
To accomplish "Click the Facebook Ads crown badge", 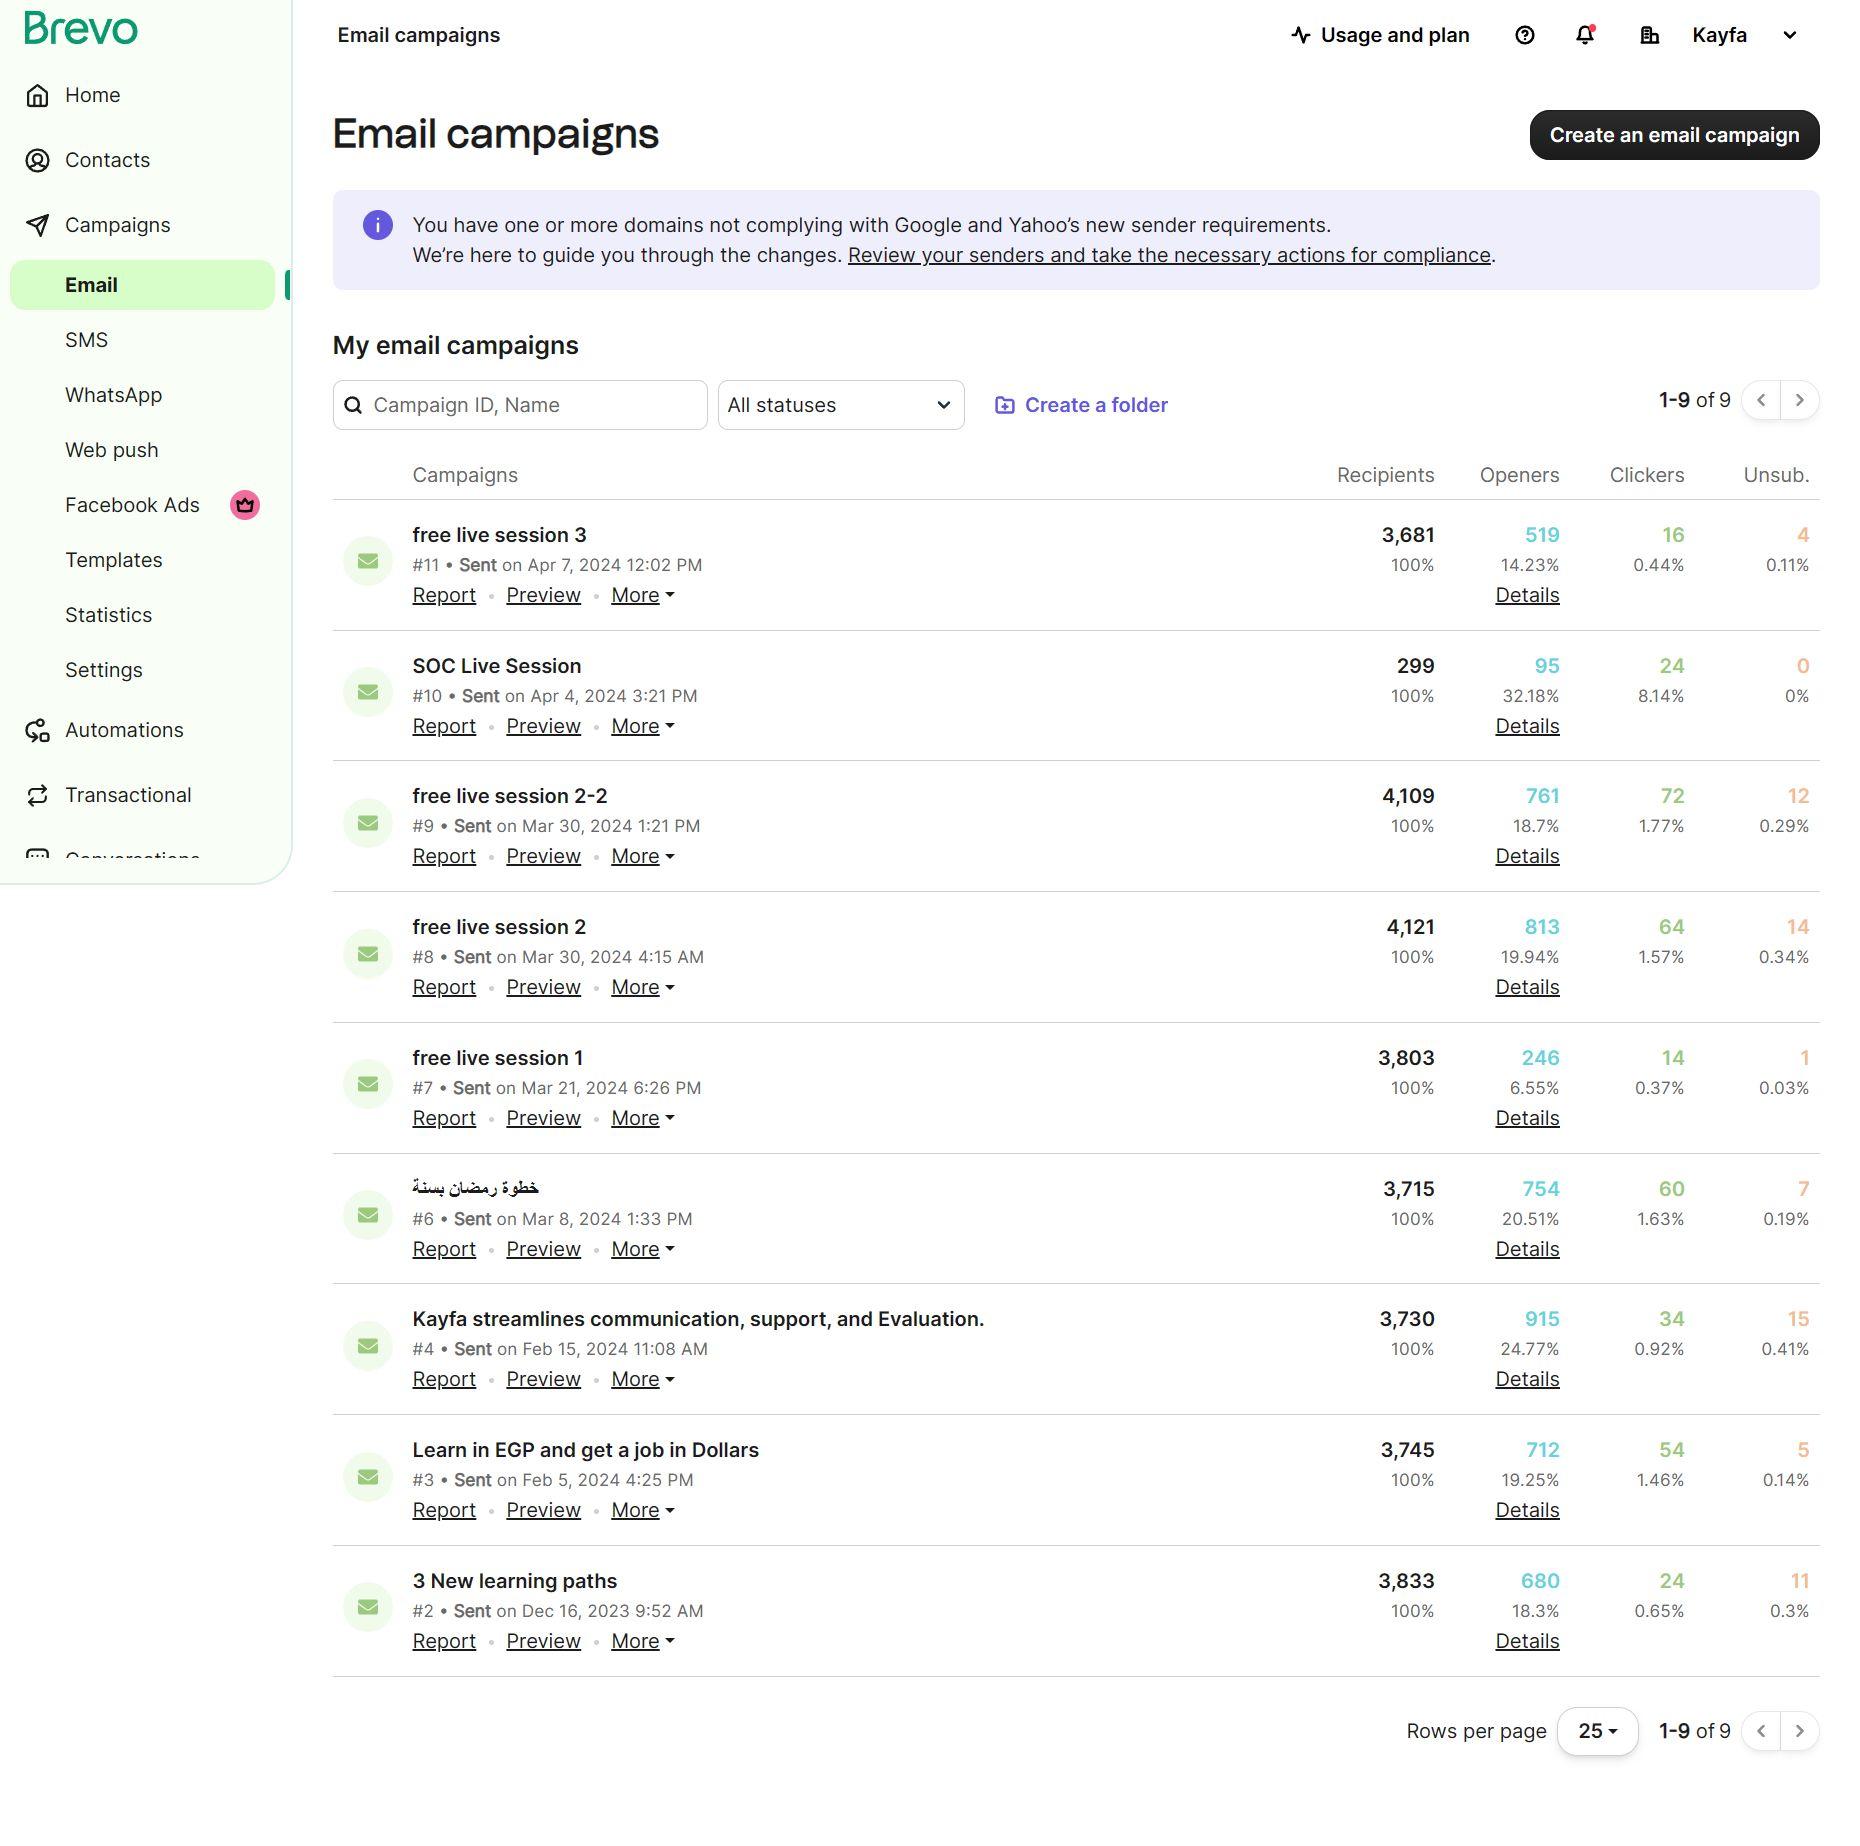I will [245, 505].
